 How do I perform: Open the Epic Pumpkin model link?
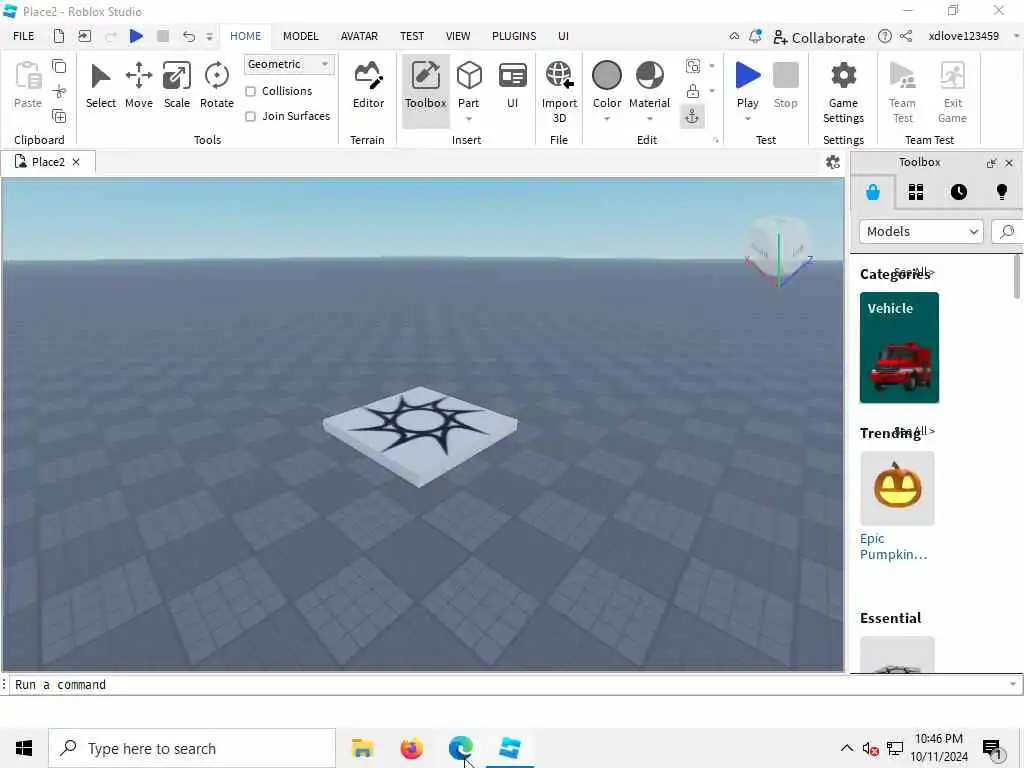pyautogui.click(x=893, y=547)
